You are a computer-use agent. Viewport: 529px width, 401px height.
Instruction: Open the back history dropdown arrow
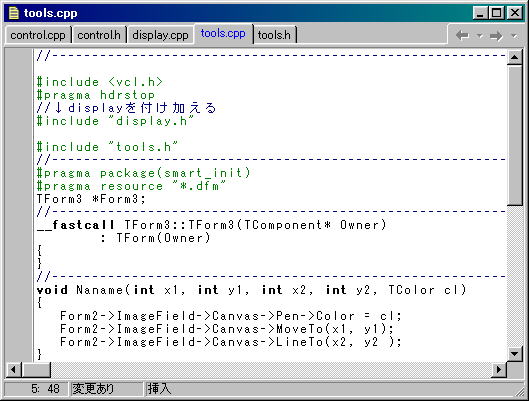(479, 35)
